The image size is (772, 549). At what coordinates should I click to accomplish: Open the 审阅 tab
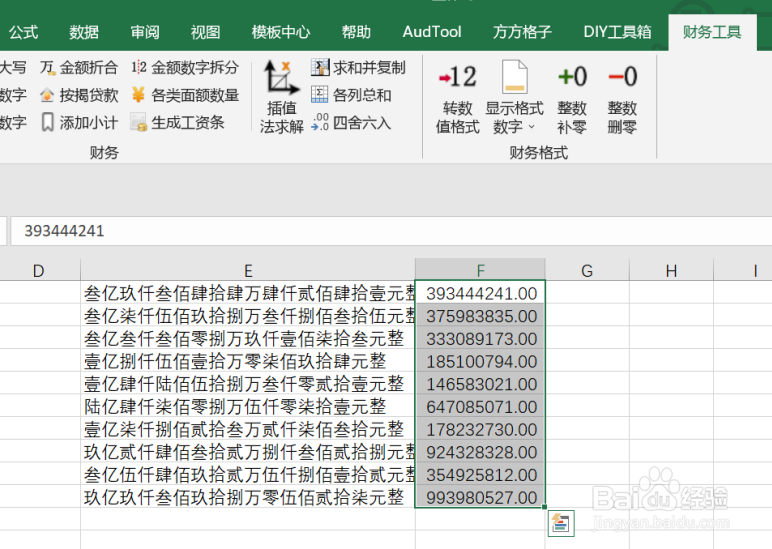point(145,32)
